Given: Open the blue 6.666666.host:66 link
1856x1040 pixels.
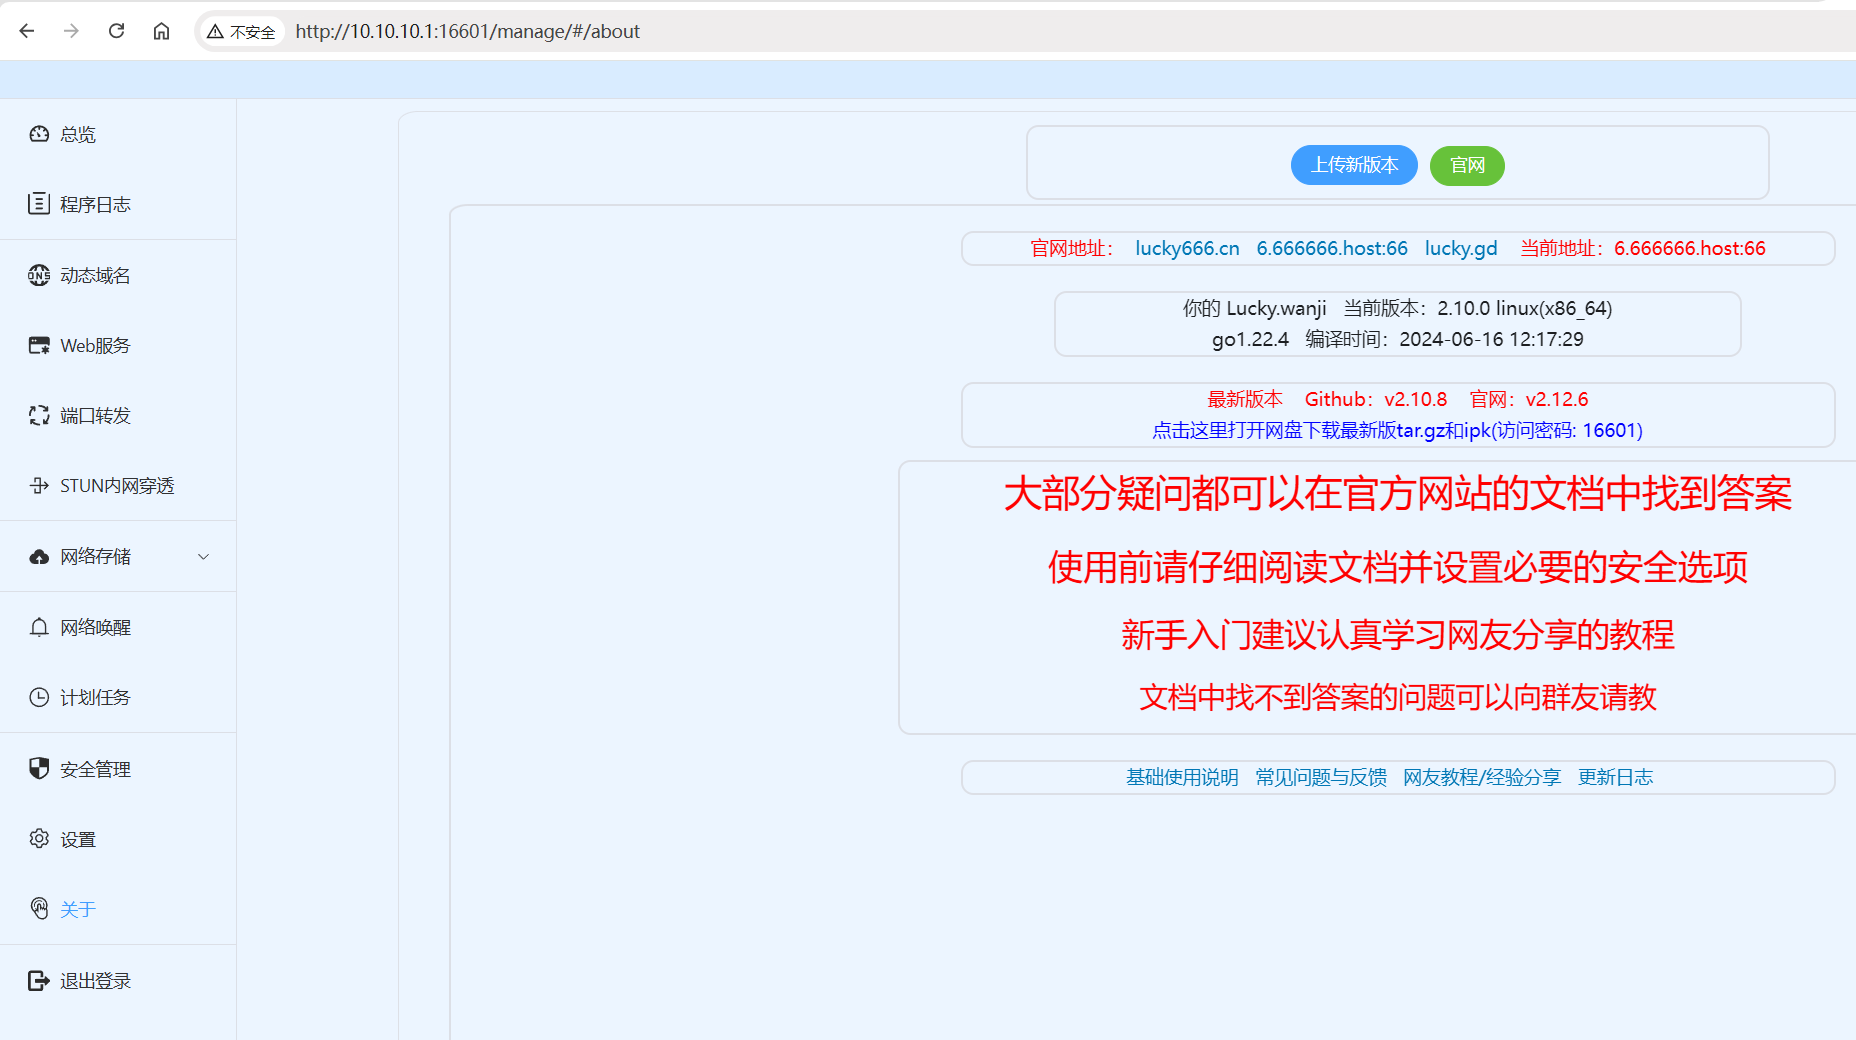Looking at the screenshot, I should click(1332, 248).
